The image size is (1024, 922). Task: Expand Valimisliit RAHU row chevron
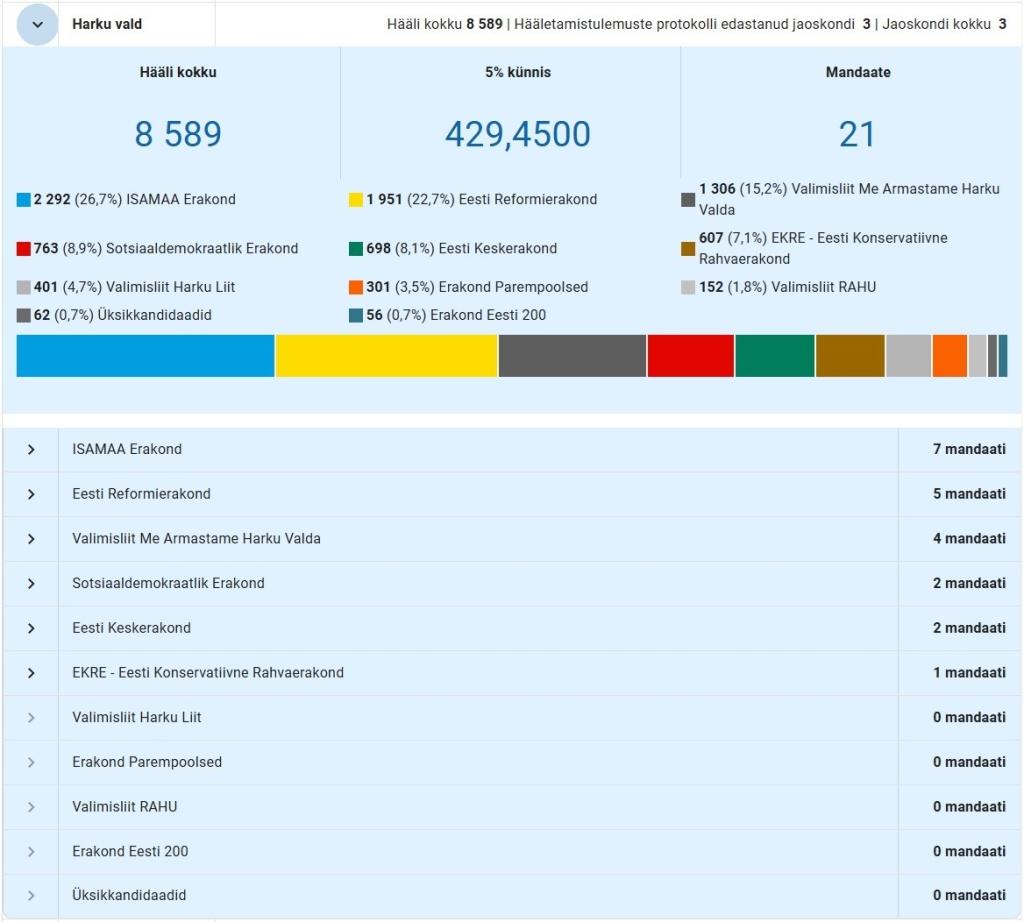(x=31, y=807)
